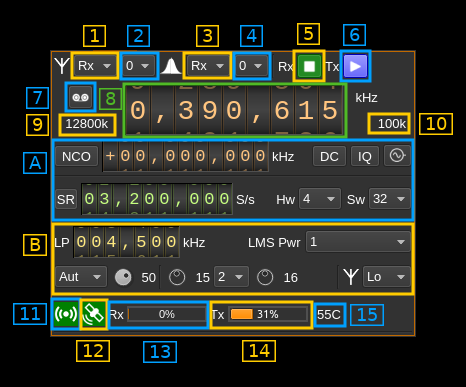The image size is (466, 387).
Task: Click the spectrum bell-curve icon
Action: [x=171, y=66]
